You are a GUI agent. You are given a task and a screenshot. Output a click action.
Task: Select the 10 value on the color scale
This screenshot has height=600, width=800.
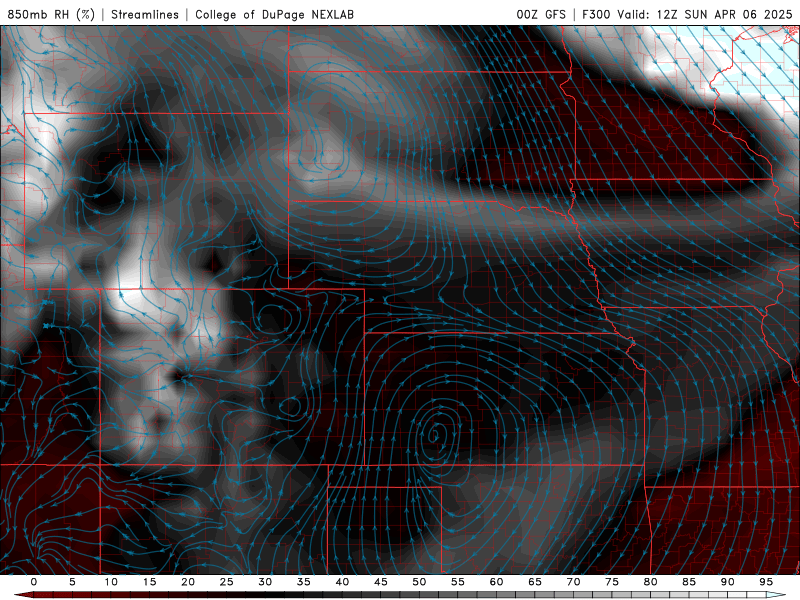(111, 582)
